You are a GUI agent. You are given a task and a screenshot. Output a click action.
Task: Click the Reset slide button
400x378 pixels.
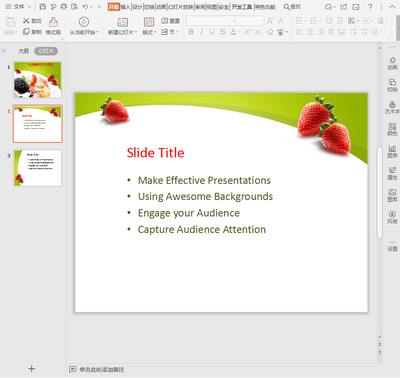click(x=170, y=21)
